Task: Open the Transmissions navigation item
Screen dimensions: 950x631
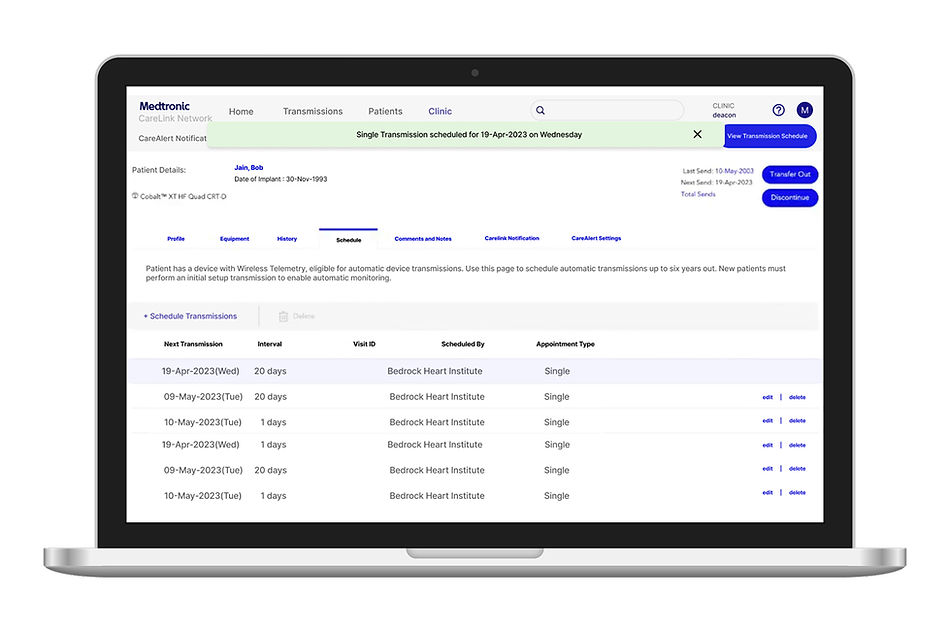Action: pyautogui.click(x=313, y=112)
